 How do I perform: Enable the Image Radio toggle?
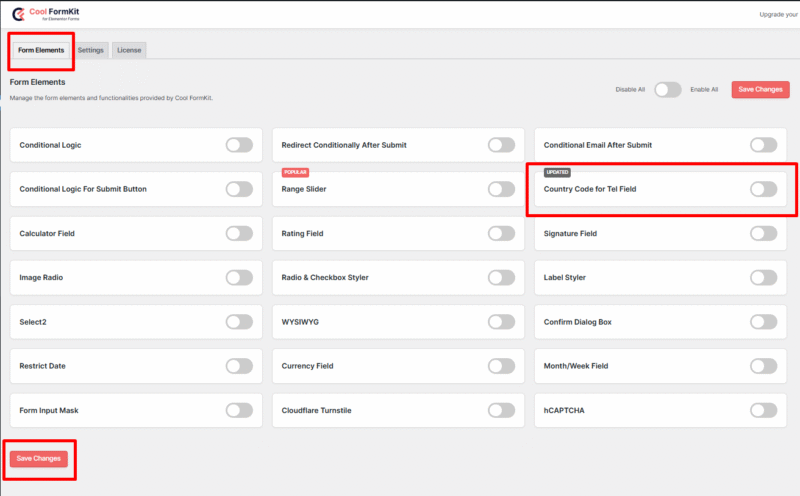point(239,278)
